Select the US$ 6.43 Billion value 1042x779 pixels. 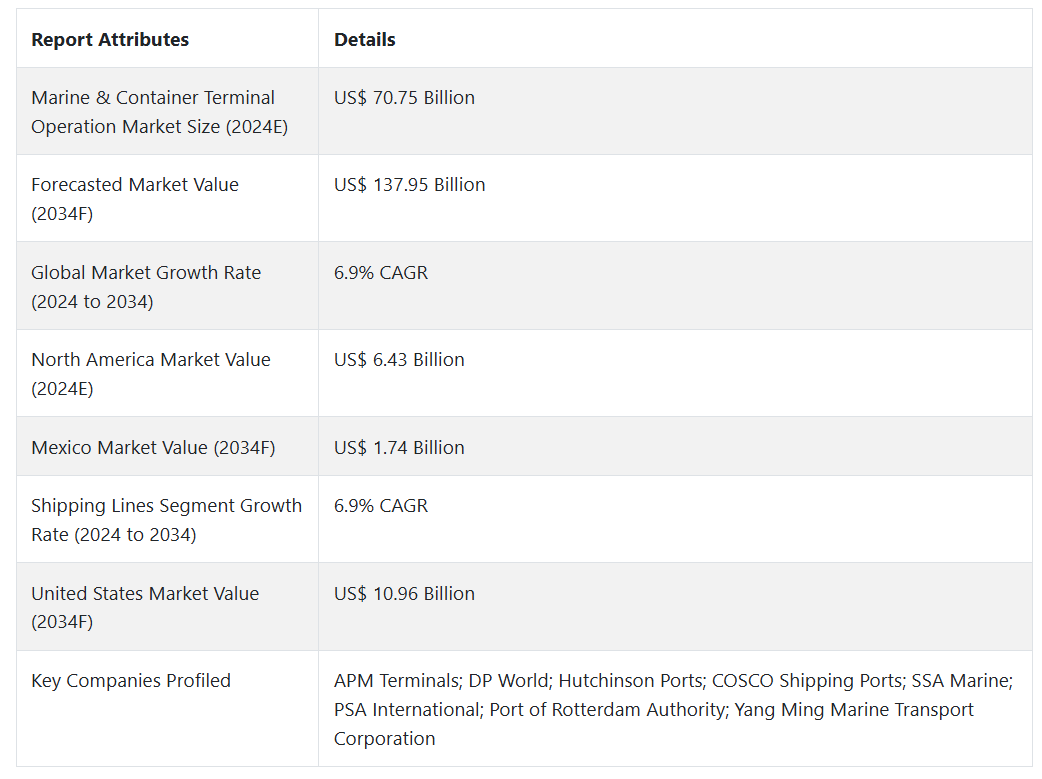pyautogui.click(x=399, y=360)
